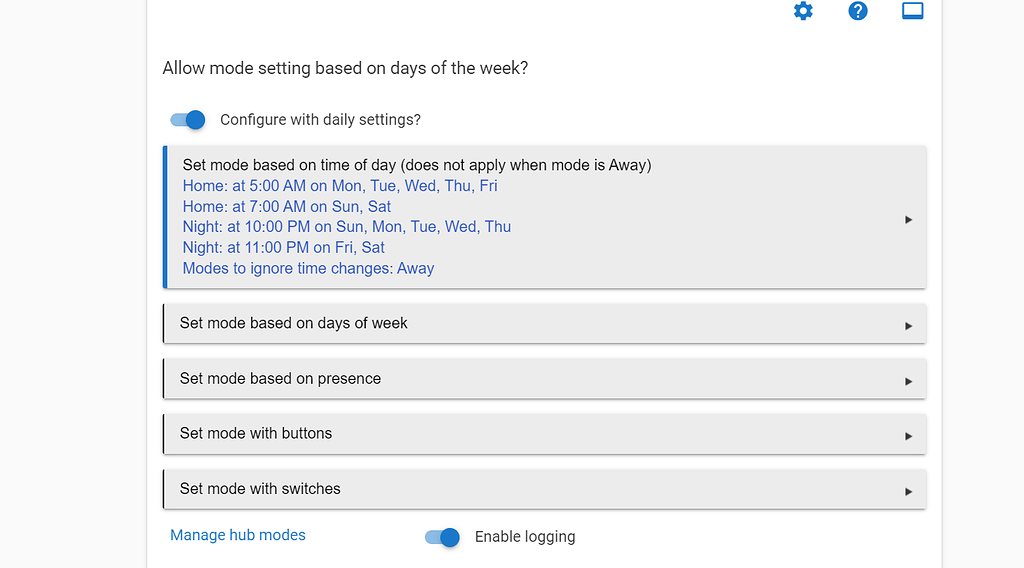The width and height of the screenshot is (1024, 568).
Task: Expand Set mode based on presence
Action: pos(545,379)
